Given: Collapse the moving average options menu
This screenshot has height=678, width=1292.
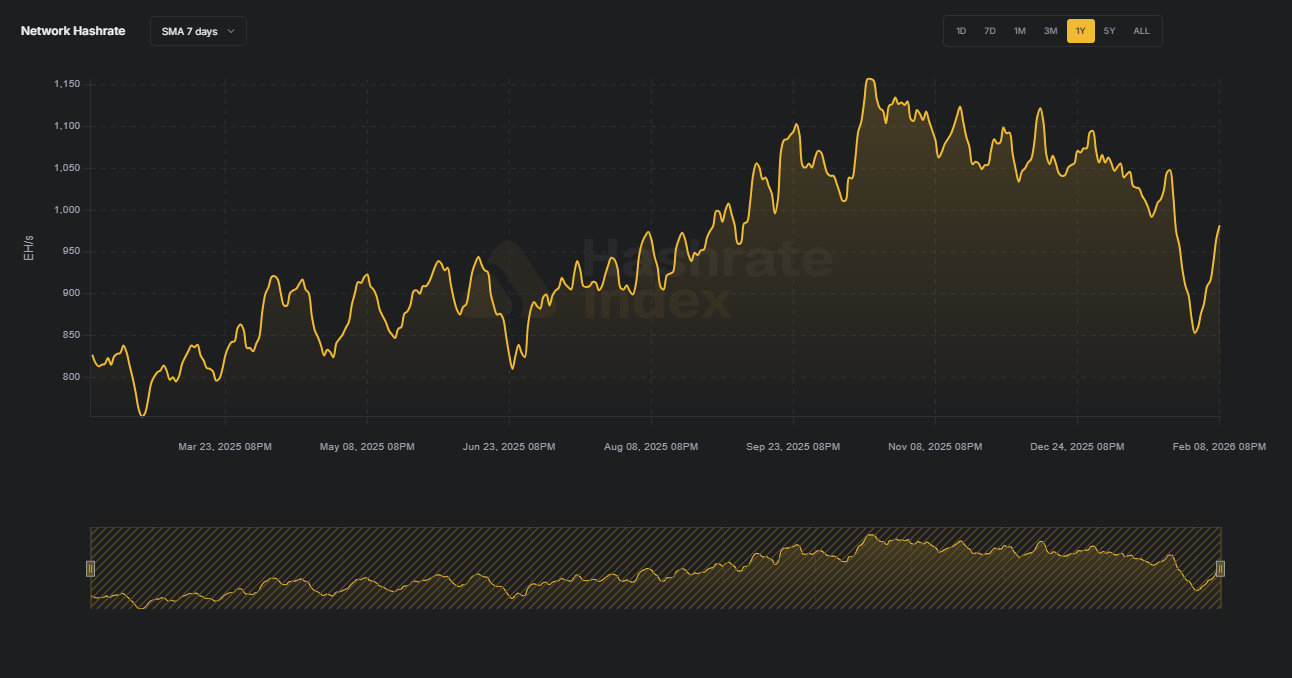Looking at the screenshot, I should [197, 31].
